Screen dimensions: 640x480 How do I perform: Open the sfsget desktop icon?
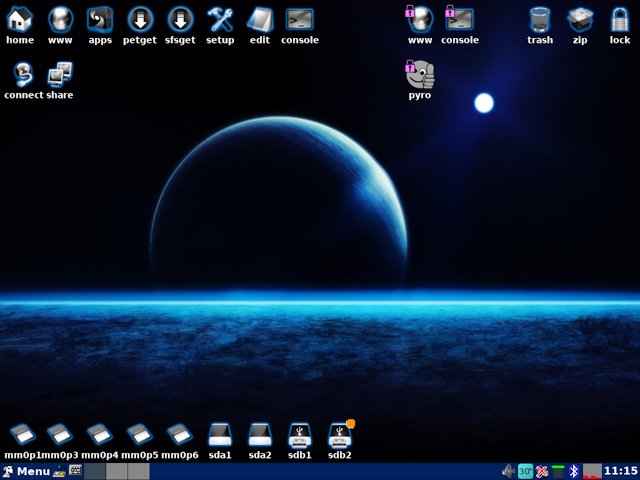pos(180,19)
